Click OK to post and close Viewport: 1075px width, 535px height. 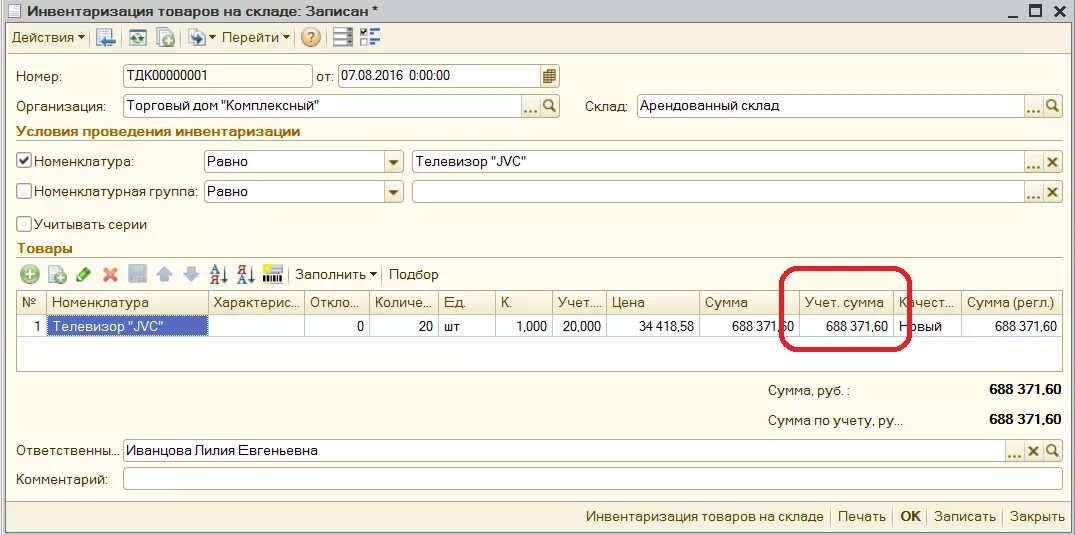pos(910,516)
